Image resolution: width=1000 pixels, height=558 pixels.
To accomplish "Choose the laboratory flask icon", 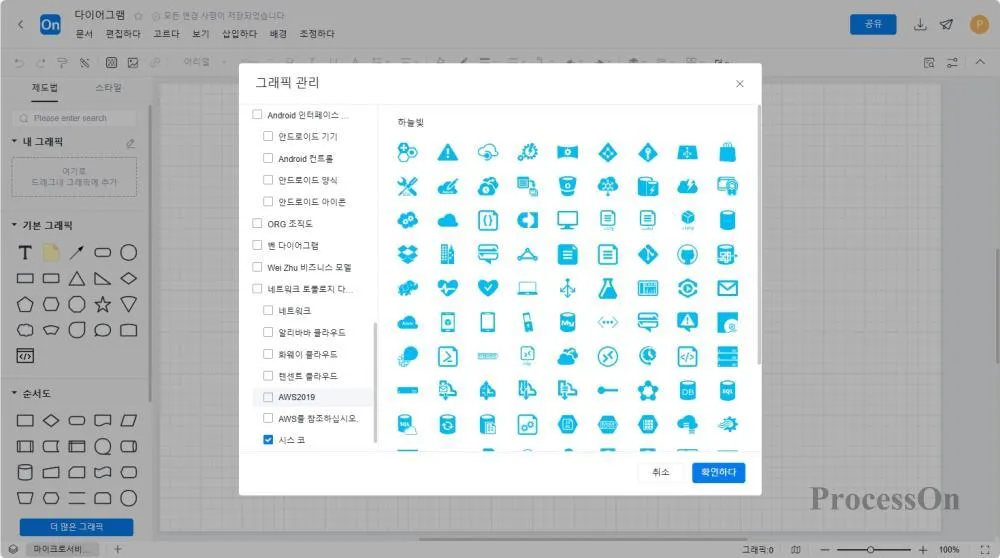I will (x=607, y=288).
